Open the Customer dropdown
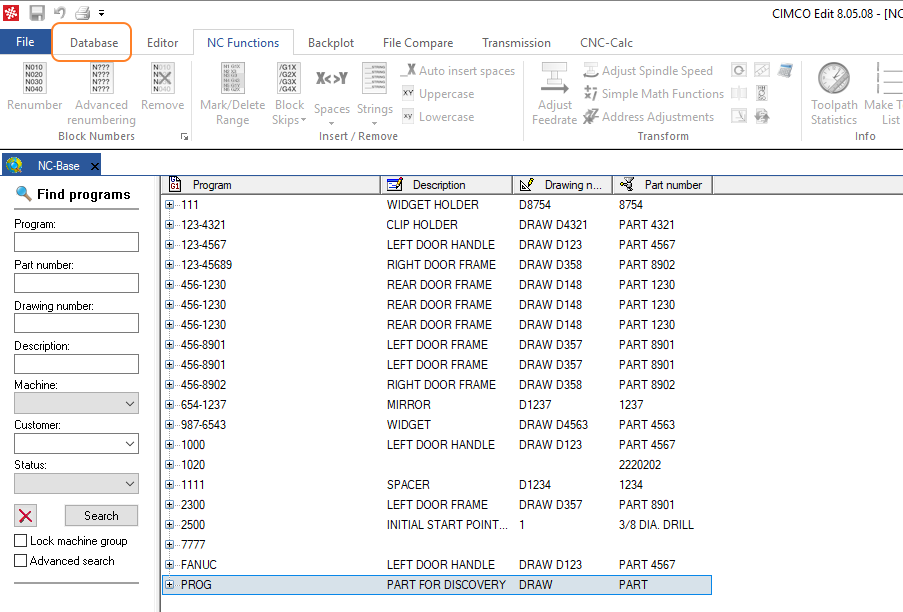This screenshot has height=612, width=903. 76,444
